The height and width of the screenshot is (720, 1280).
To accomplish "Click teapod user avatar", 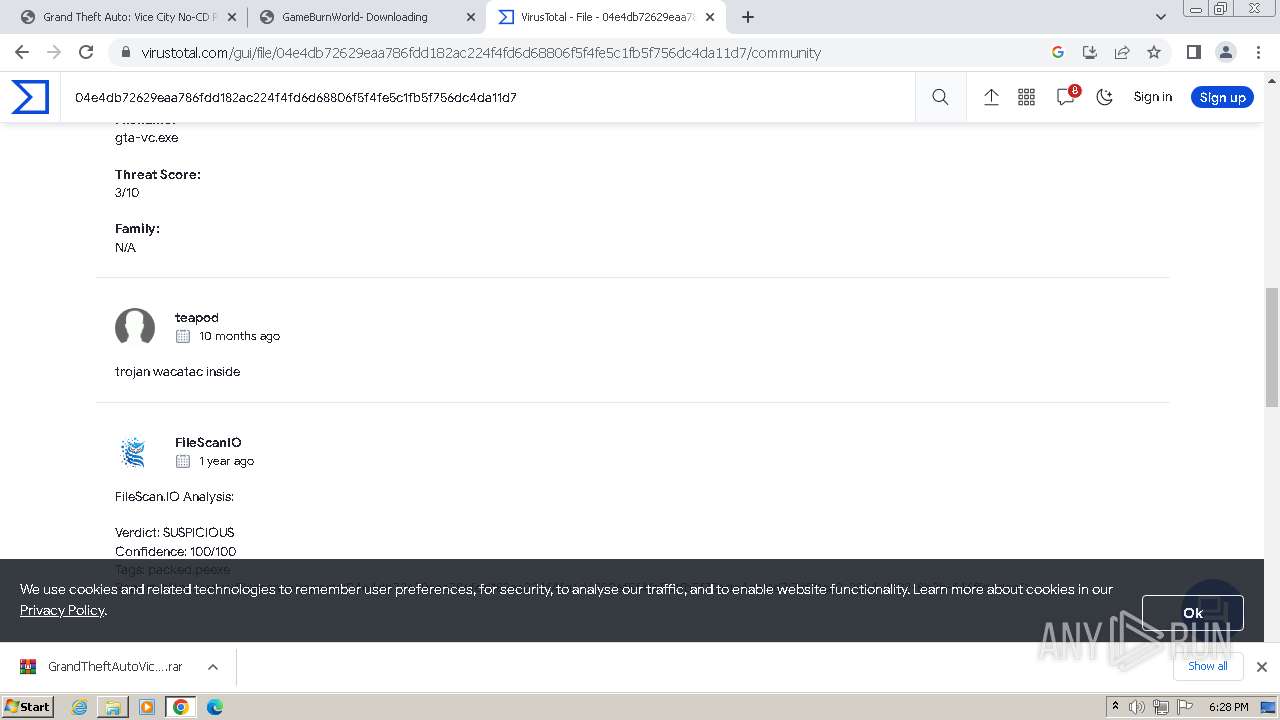I will click(x=135, y=327).
